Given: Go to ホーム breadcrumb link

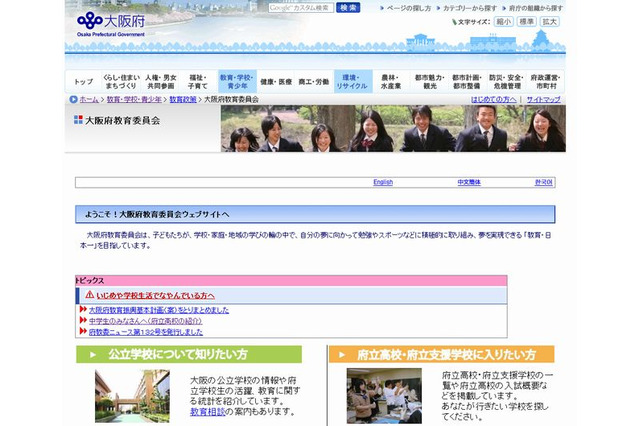Looking at the screenshot, I should (89, 99).
